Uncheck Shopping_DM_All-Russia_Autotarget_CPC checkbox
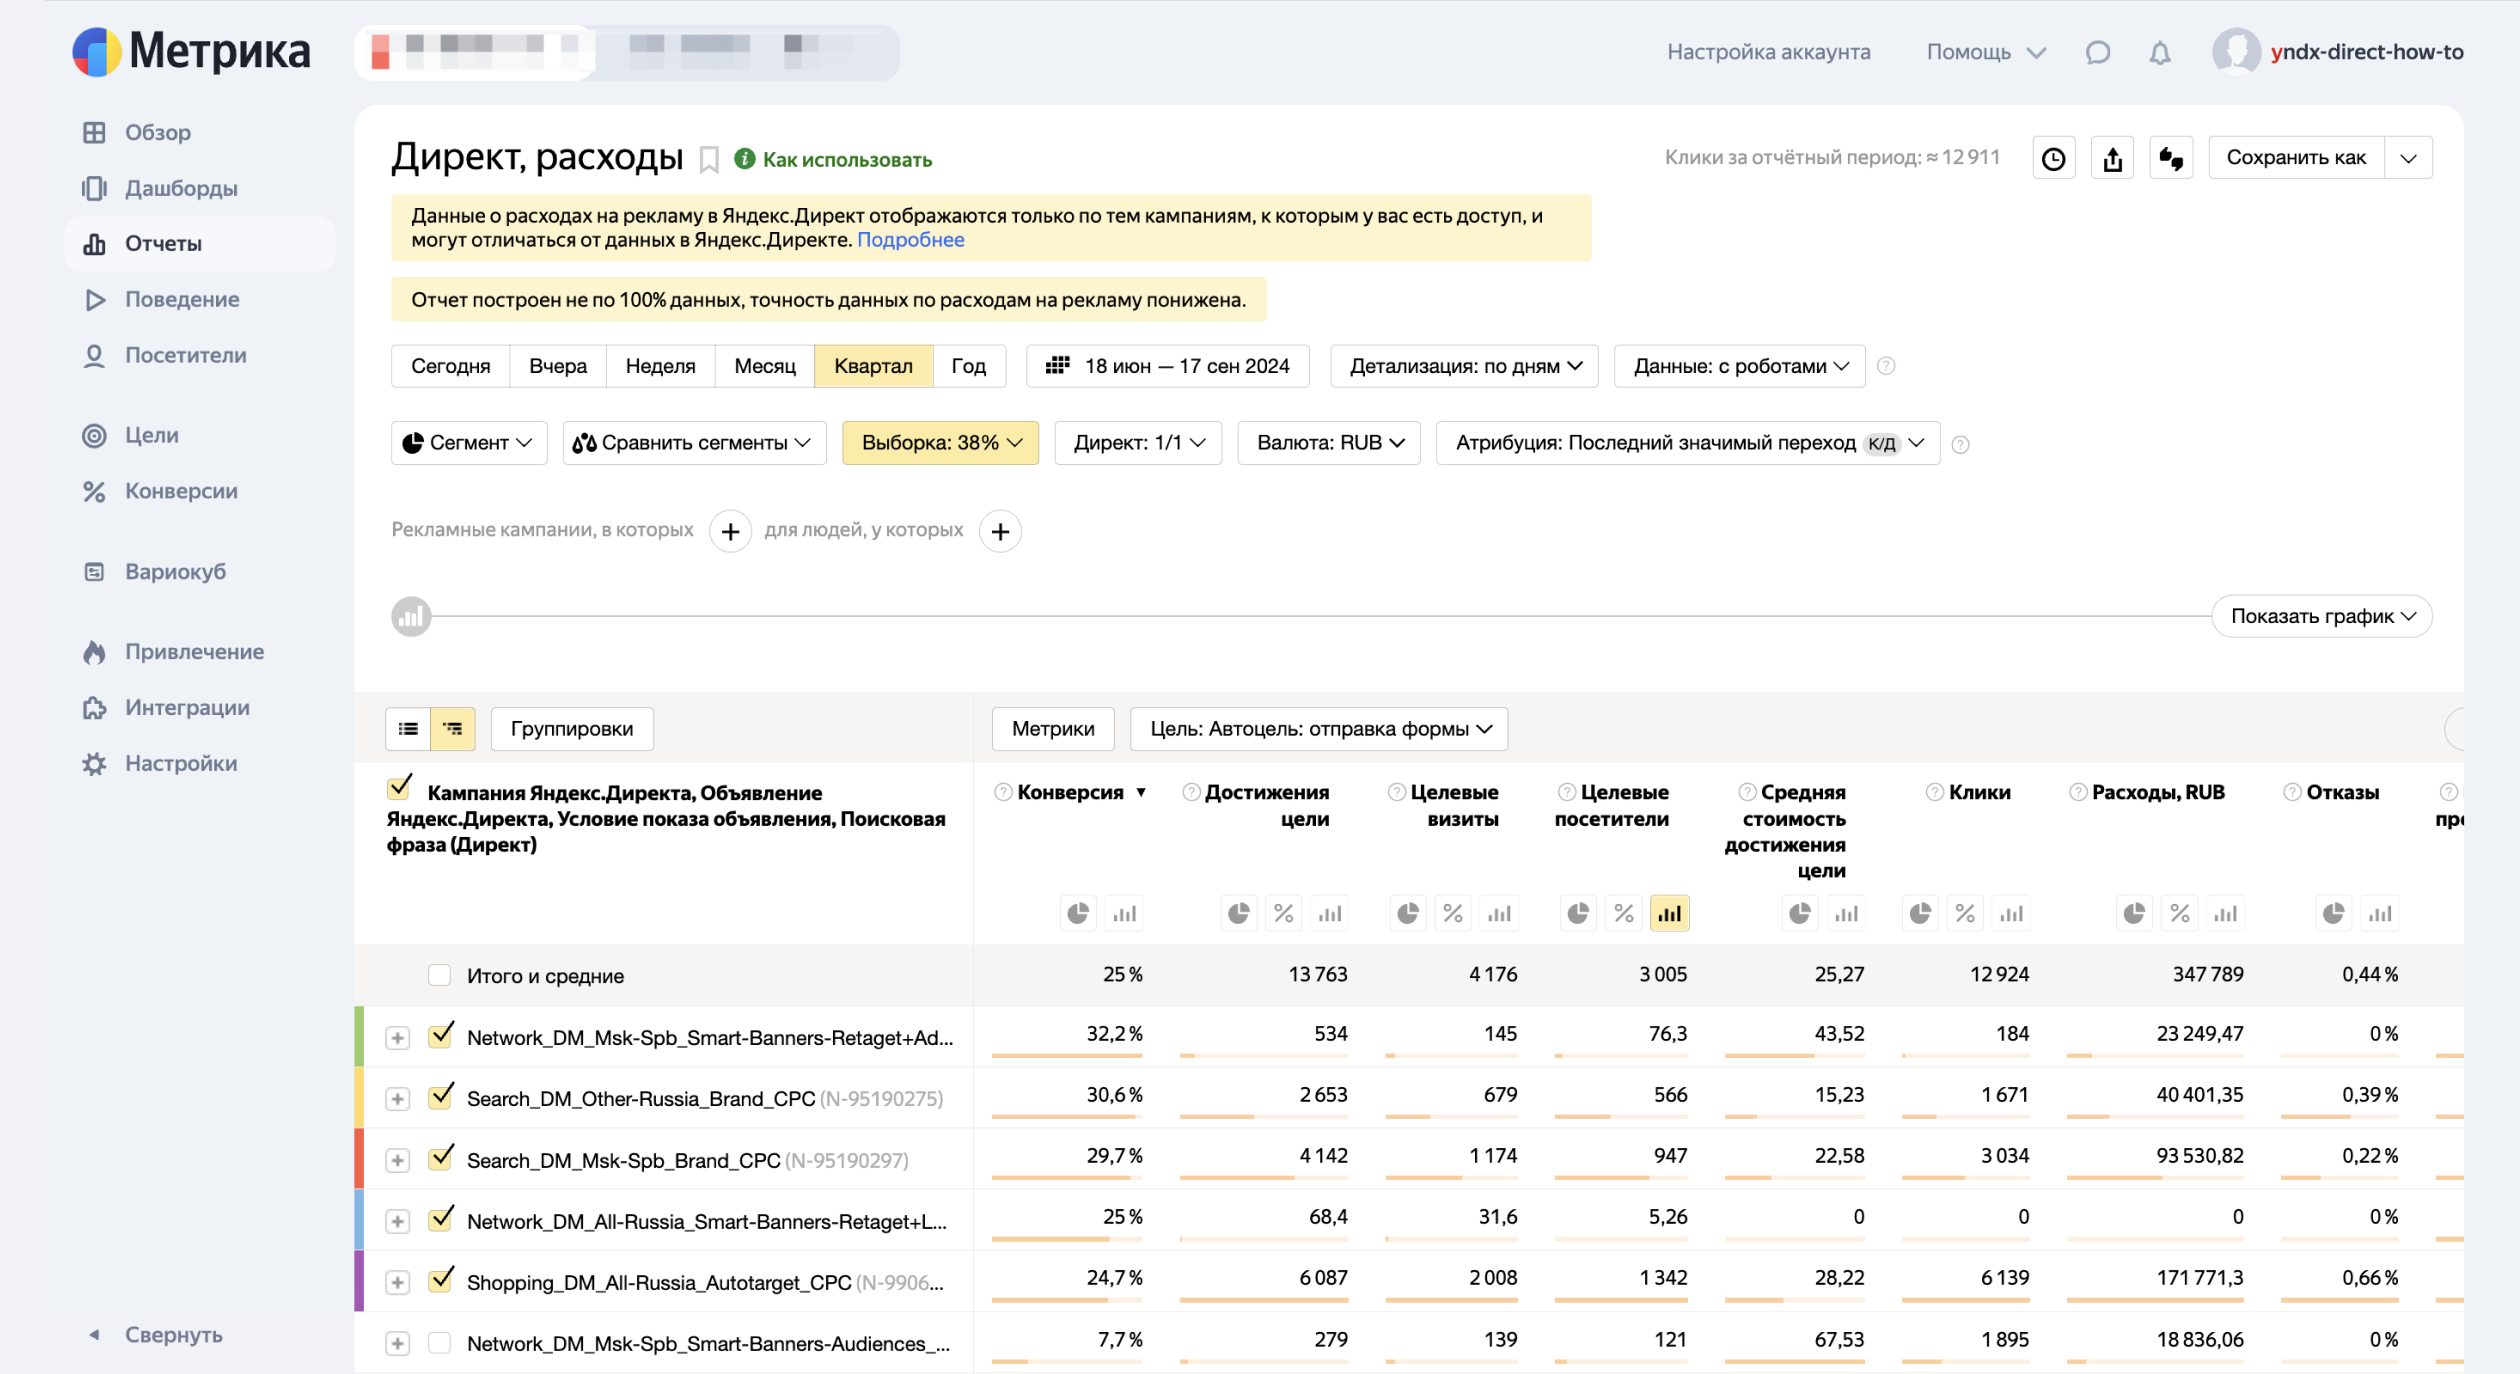Screen dimensions: 2520x1374 (x=440, y=1280)
